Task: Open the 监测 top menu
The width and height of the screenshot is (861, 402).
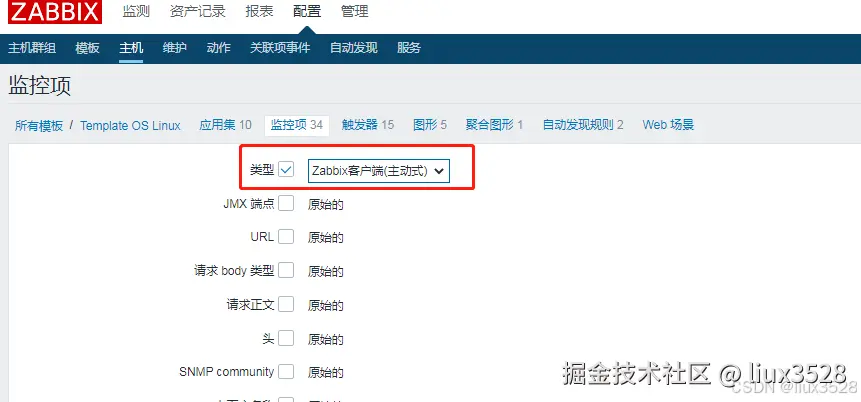Action: (x=136, y=12)
